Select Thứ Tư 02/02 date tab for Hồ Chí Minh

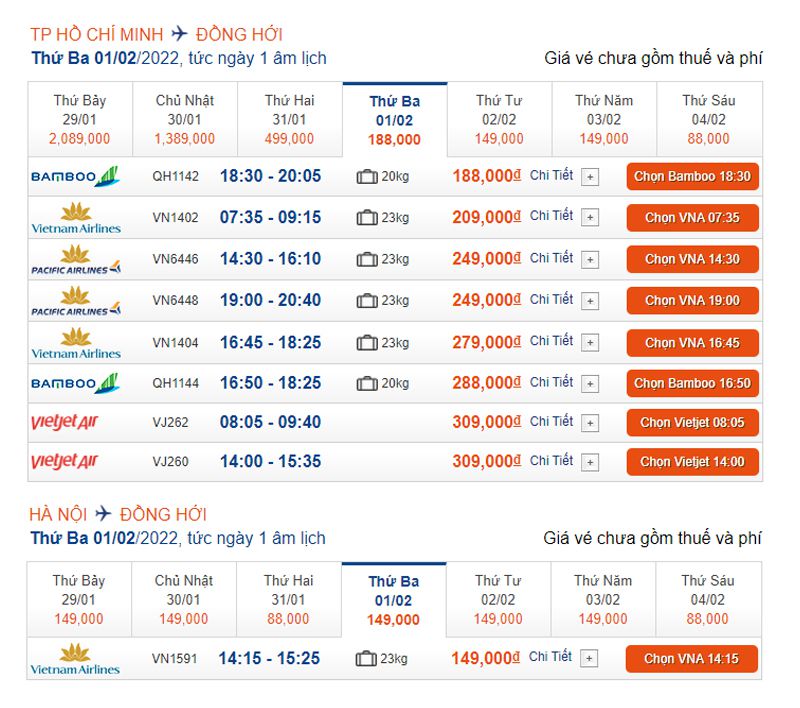pyautogui.click(x=499, y=119)
